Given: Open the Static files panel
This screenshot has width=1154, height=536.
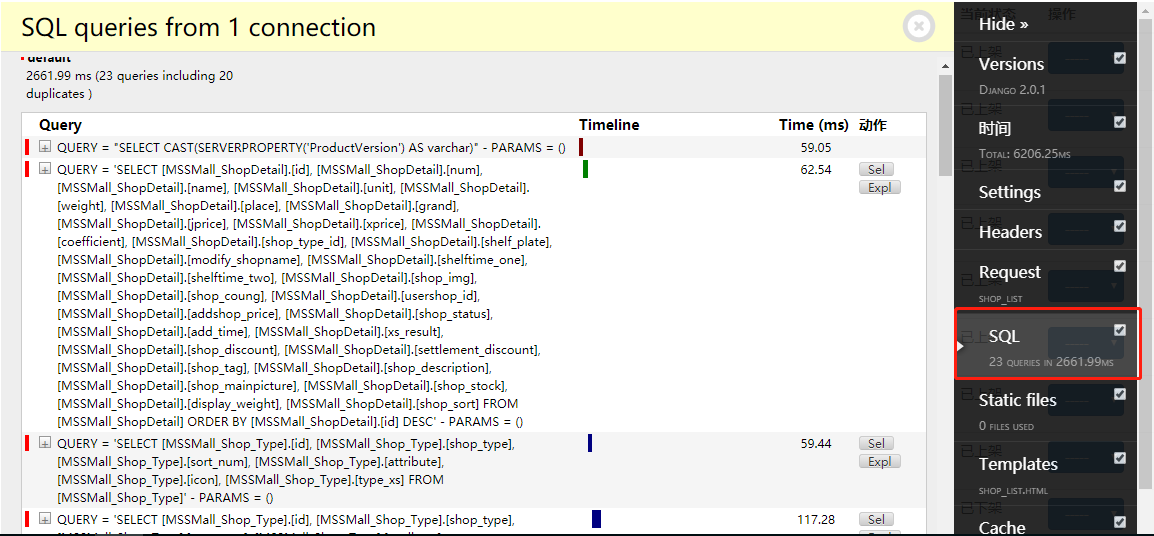Looking at the screenshot, I should tap(1017, 400).
